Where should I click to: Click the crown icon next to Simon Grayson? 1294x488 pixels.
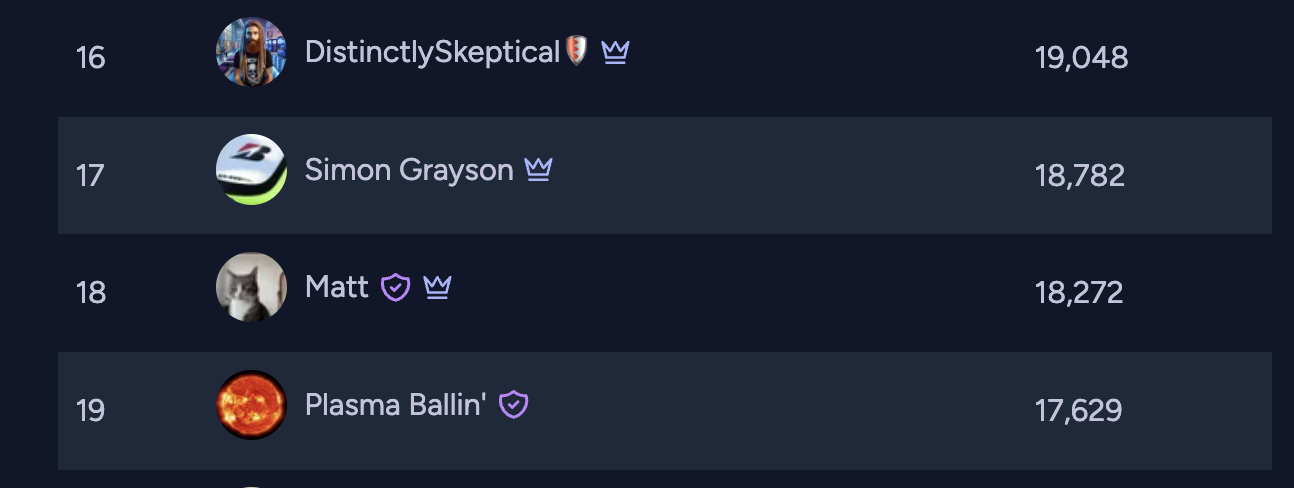click(538, 170)
